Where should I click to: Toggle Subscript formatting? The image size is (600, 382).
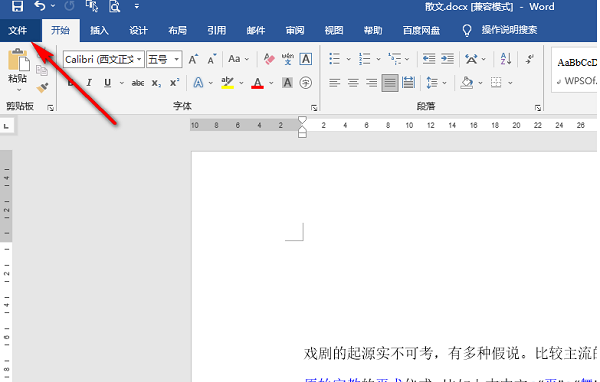click(156, 83)
